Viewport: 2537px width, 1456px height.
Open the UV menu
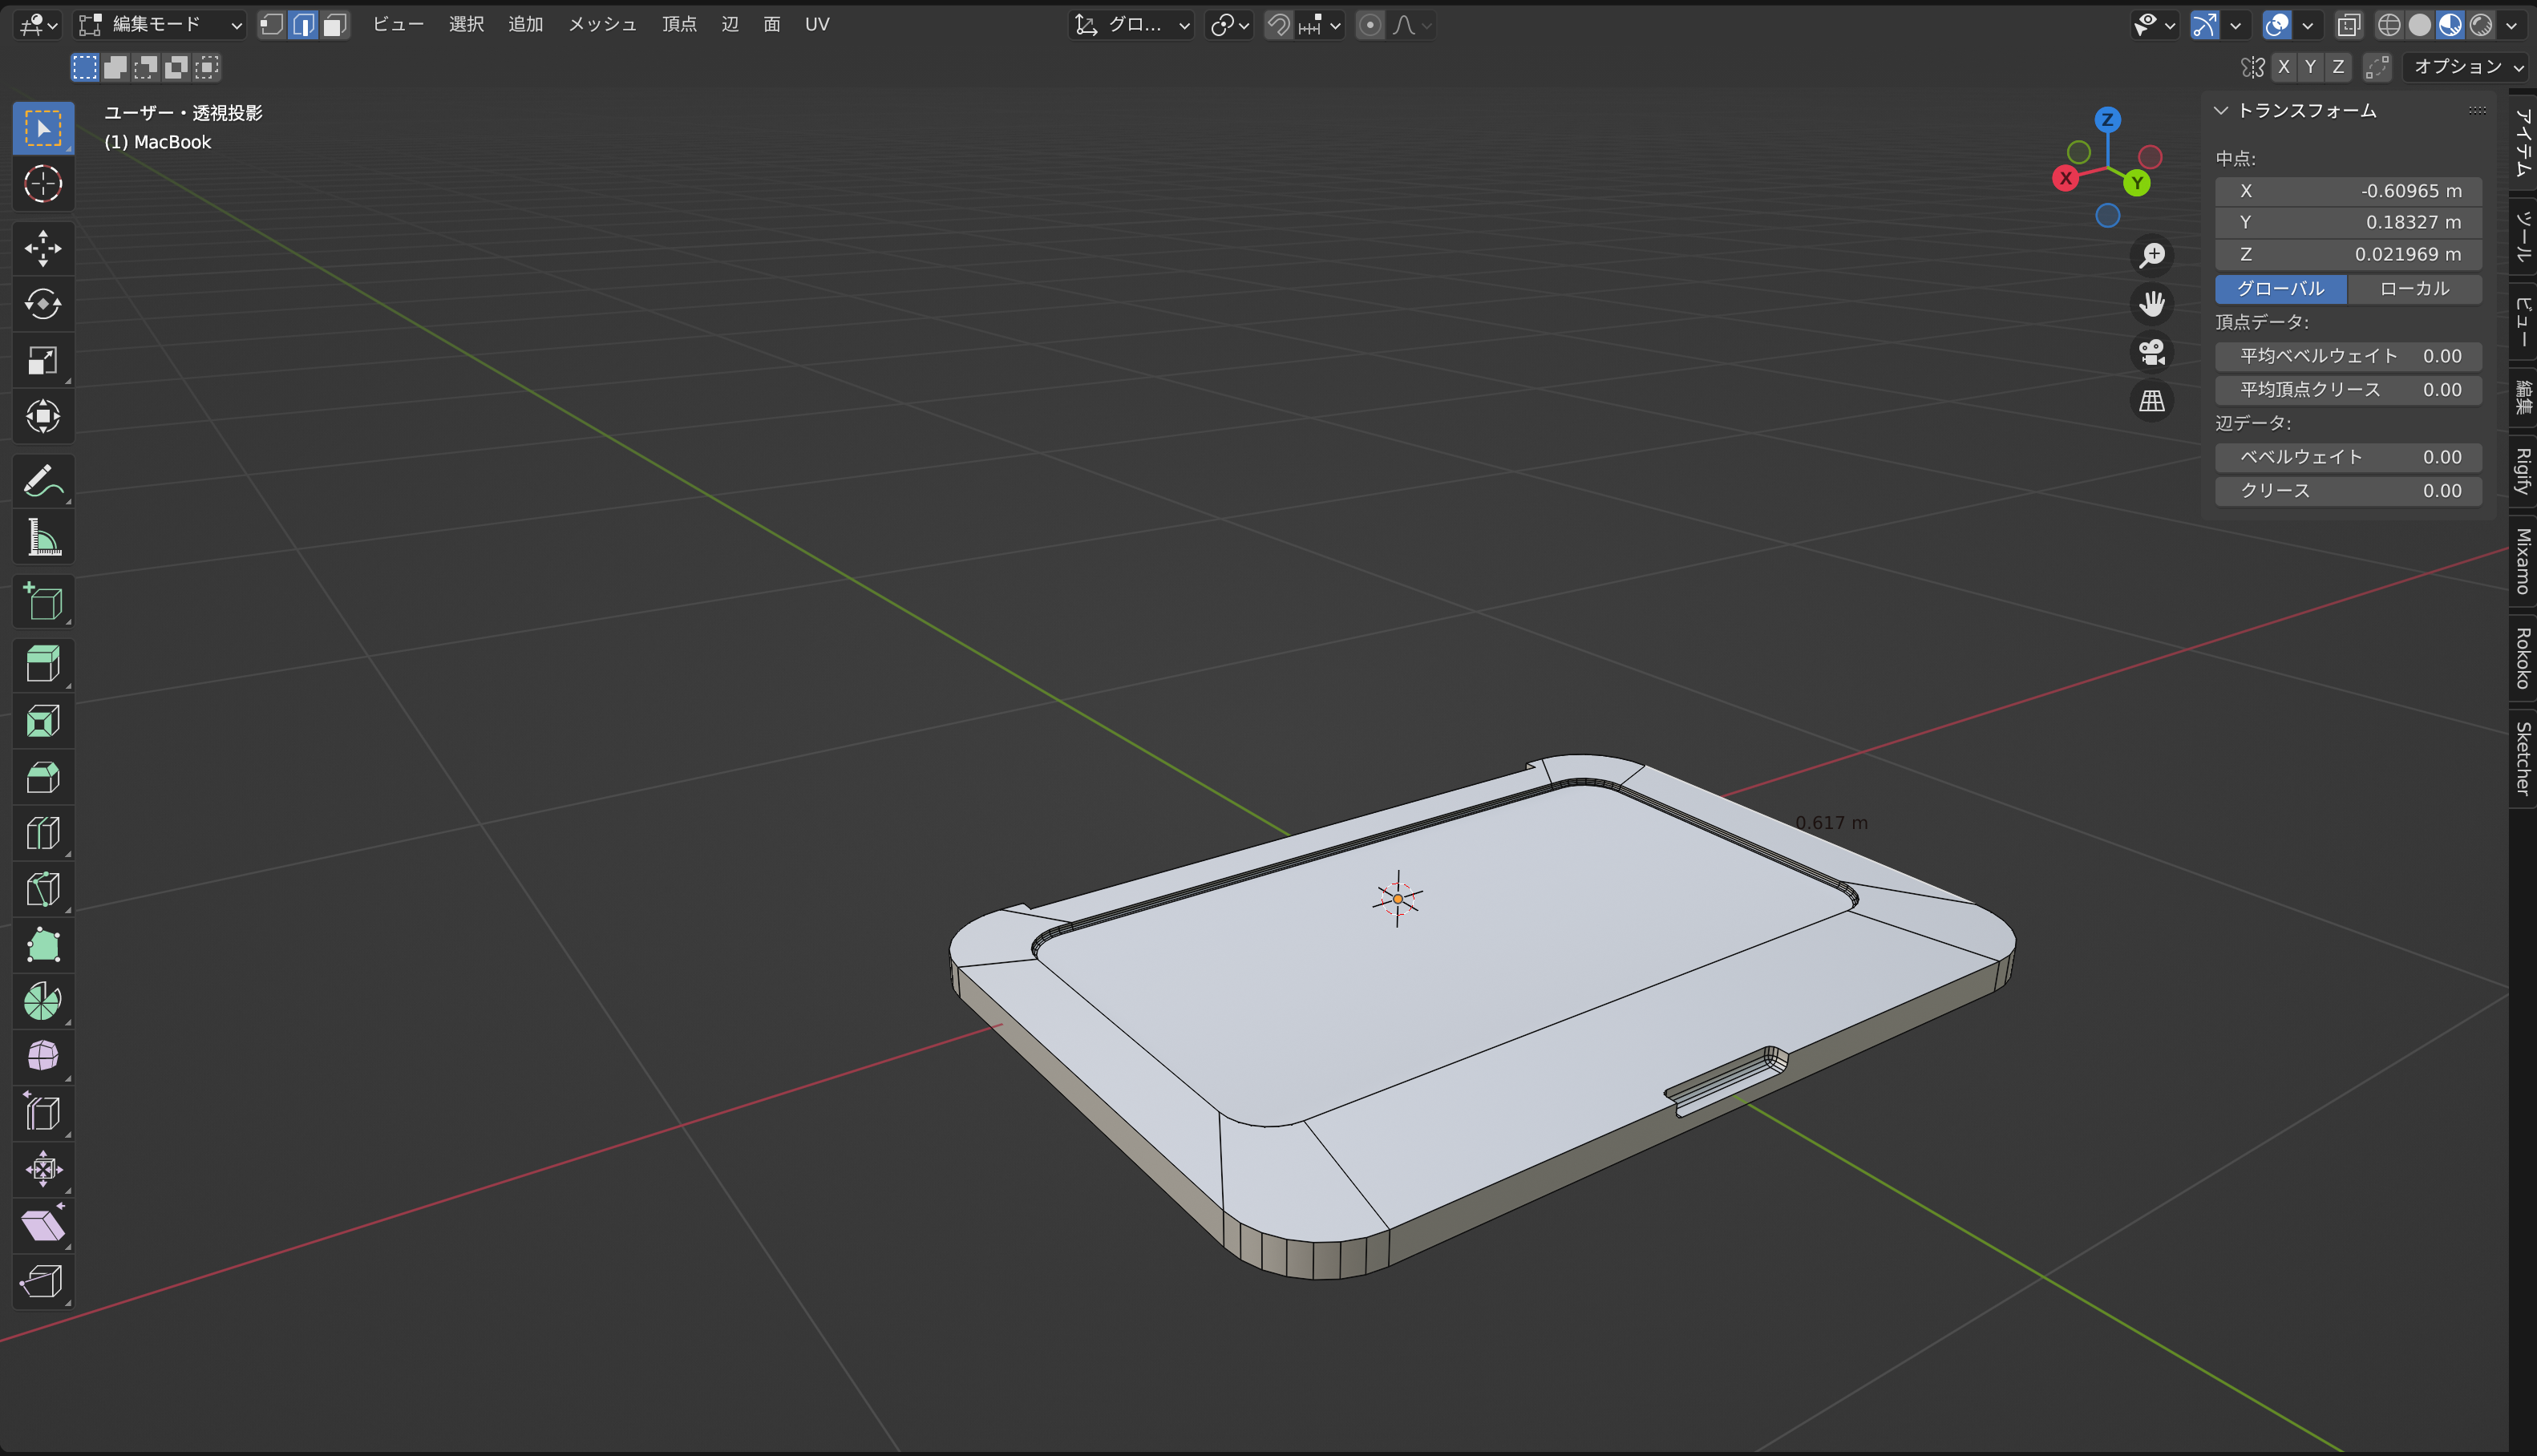817,25
